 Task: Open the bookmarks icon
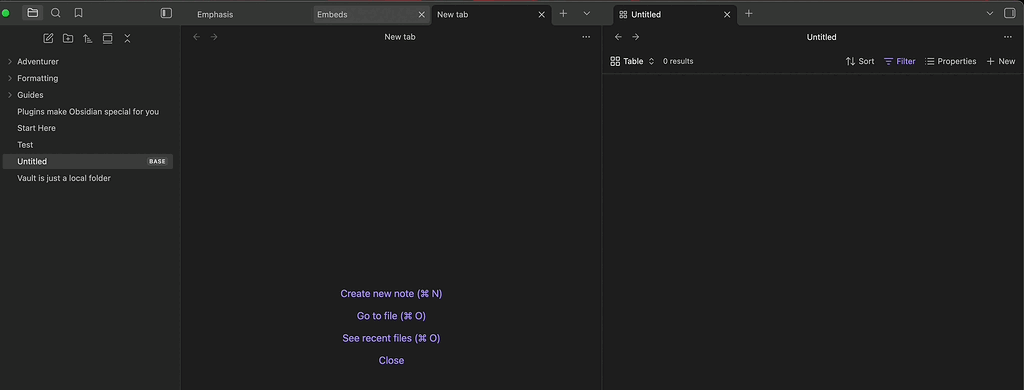[78, 13]
